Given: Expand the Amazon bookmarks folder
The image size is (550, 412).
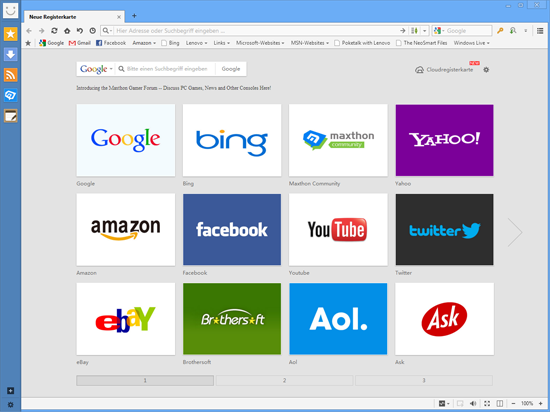Looking at the screenshot, I should coord(144,43).
